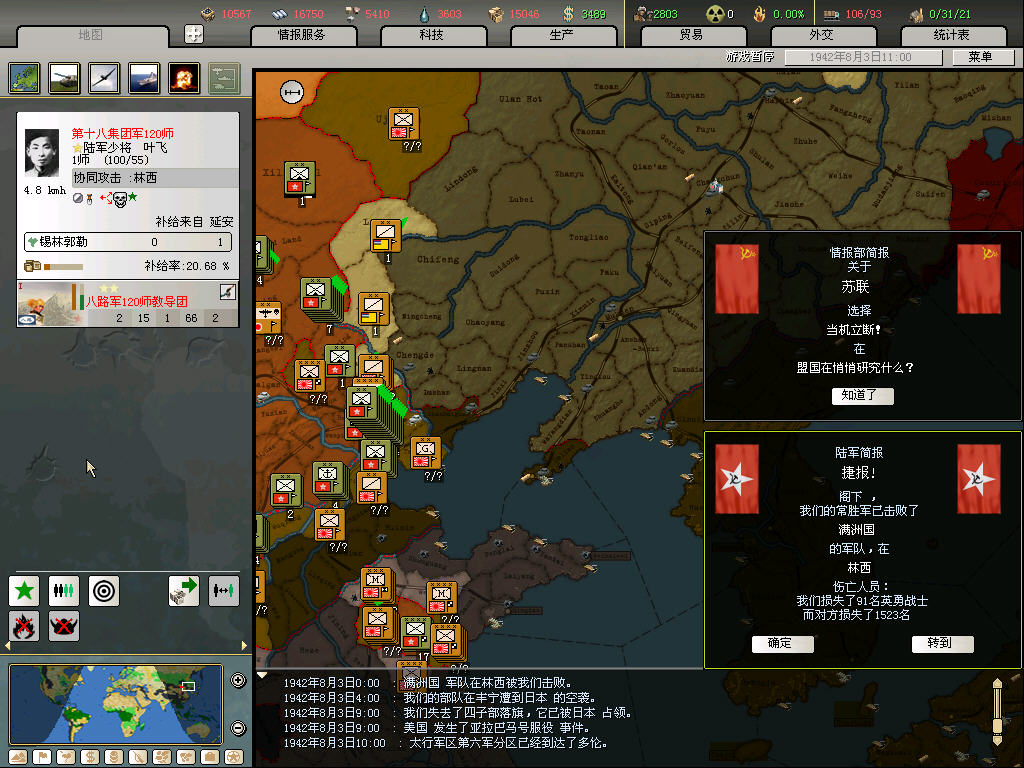Image resolution: width=1024 pixels, height=768 pixels.
Task: Open the 科技 tab
Action: pyautogui.click(x=432, y=35)
